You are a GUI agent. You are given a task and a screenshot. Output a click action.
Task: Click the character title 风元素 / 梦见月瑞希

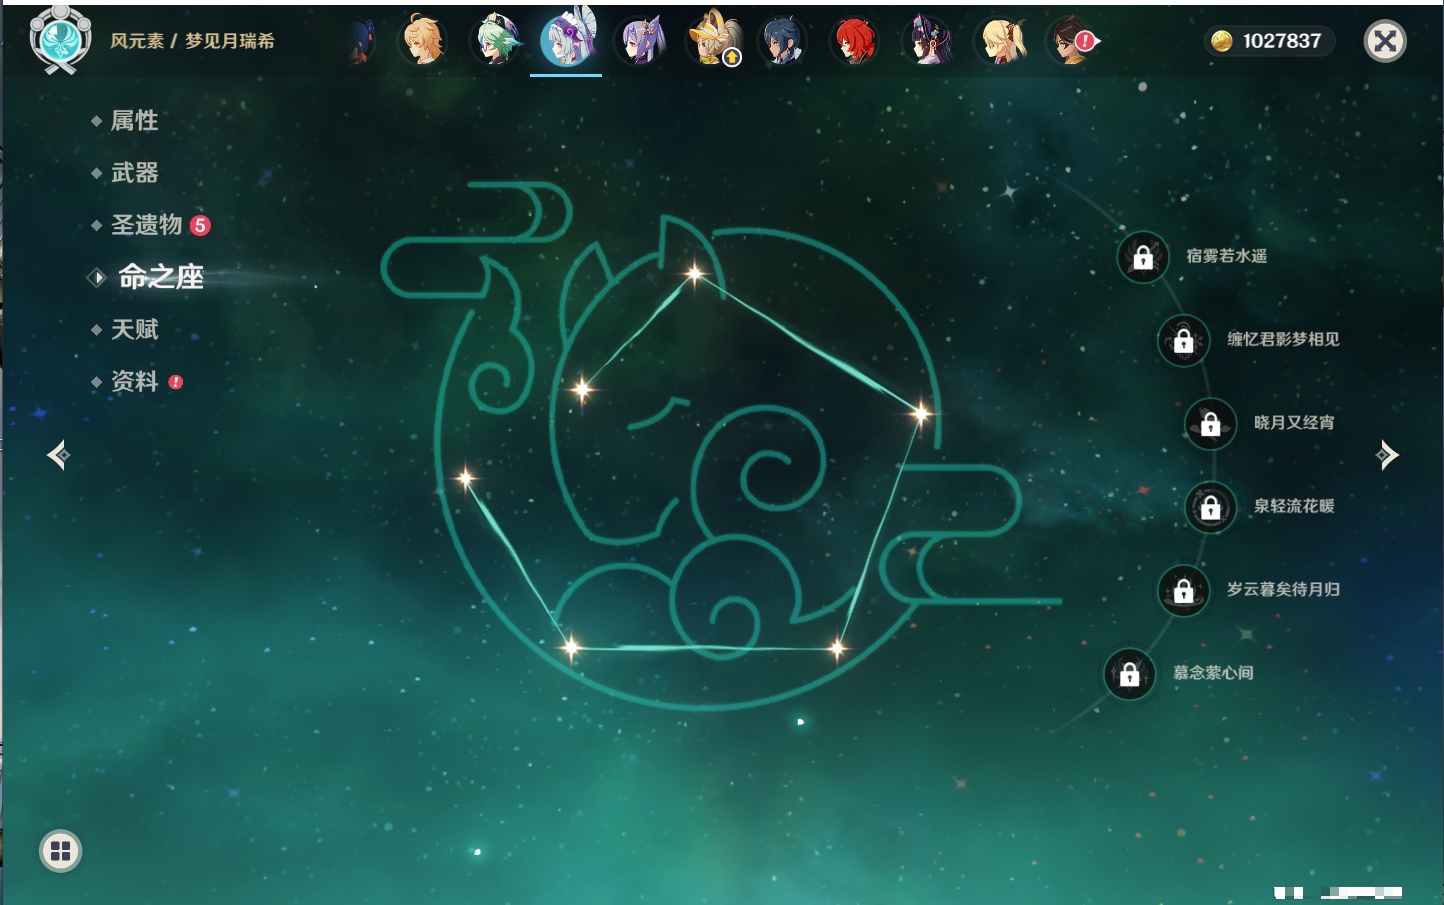click(192, 41)
